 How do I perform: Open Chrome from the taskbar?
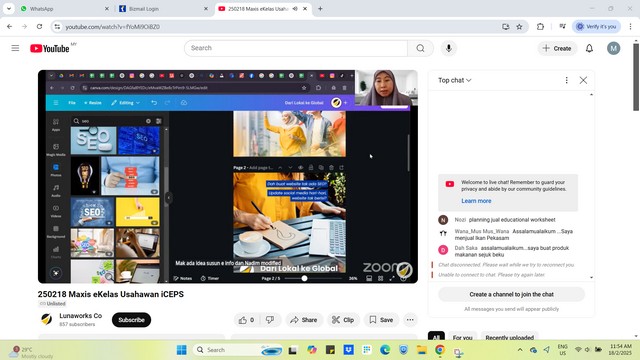pos(440,350)
